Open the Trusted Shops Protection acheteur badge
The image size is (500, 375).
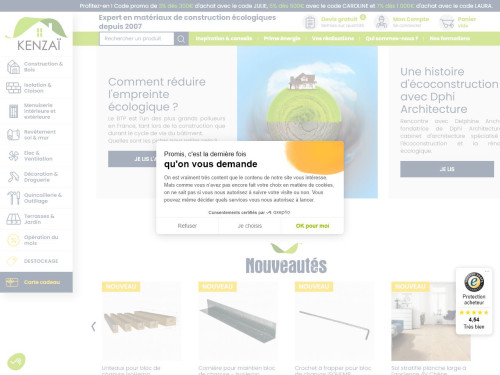[474, 301]
